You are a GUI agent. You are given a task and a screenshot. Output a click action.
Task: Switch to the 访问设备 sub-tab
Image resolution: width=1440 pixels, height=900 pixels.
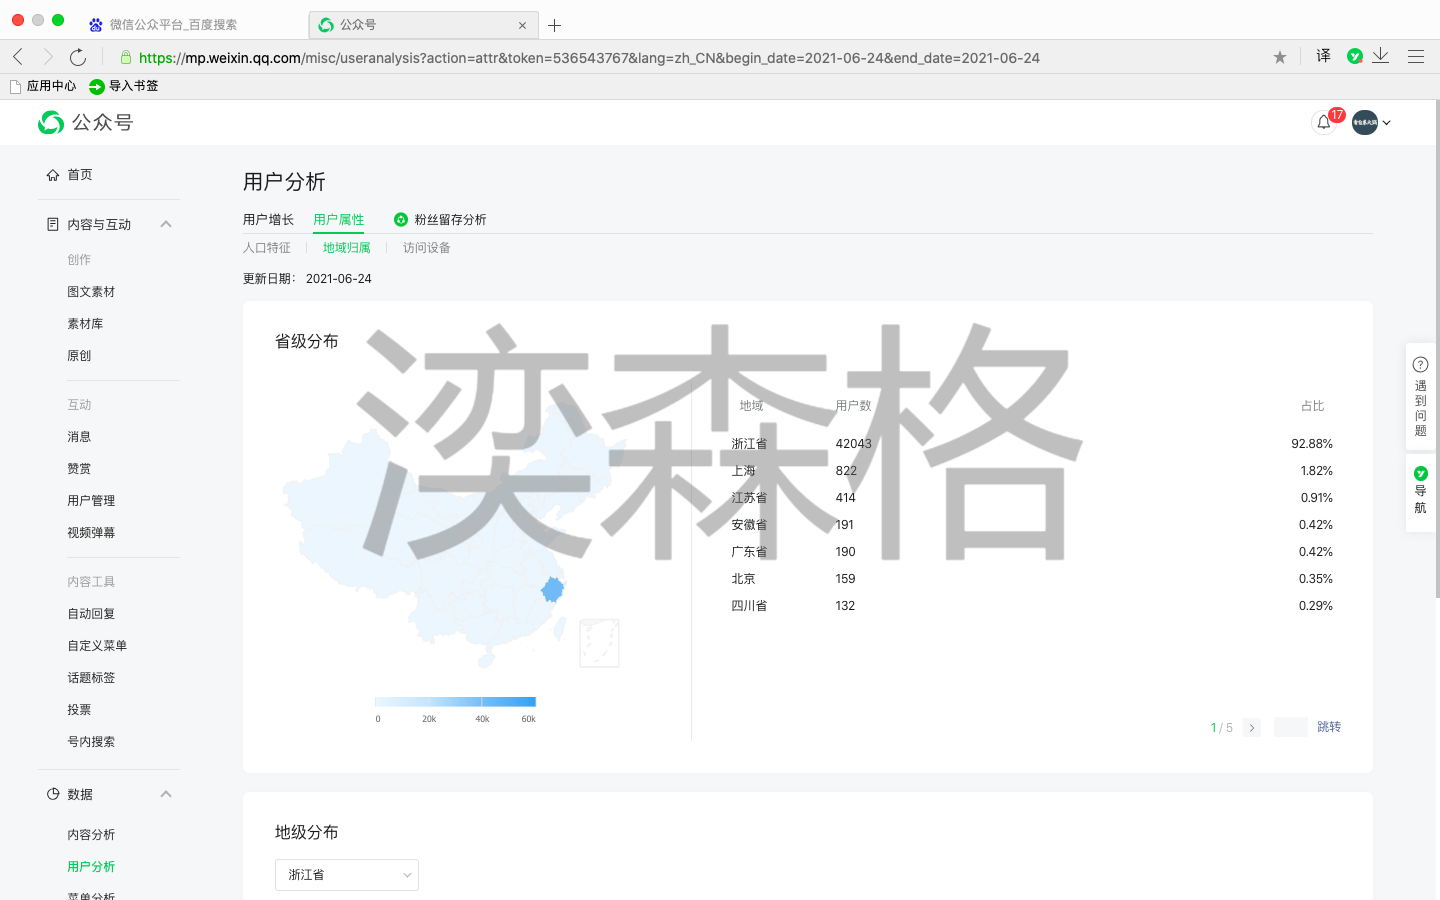(x=426, y=248)
